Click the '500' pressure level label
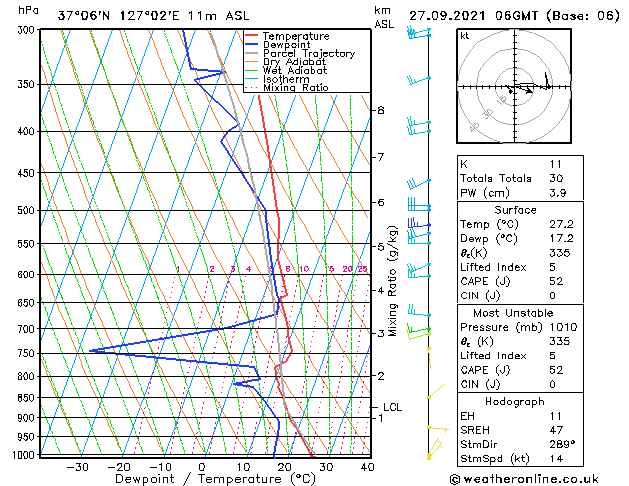The height and width of the screenshot is (486, 629). click(x=28, y=211)
